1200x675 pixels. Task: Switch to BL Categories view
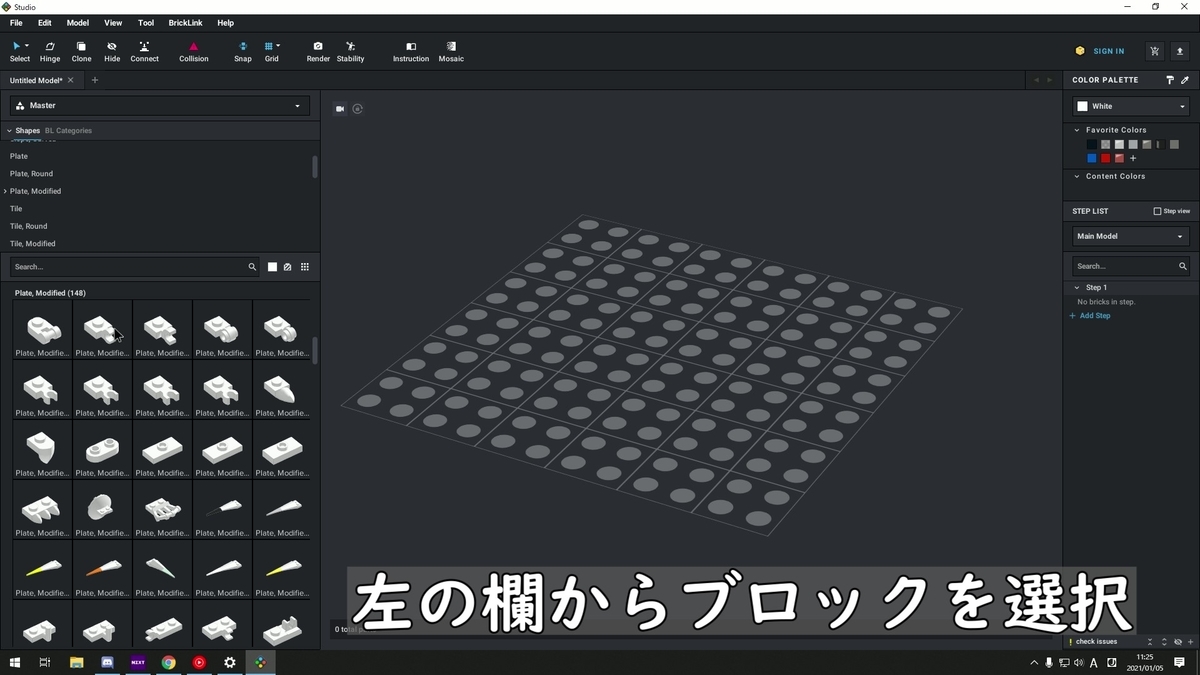click(x=68, y=131)
